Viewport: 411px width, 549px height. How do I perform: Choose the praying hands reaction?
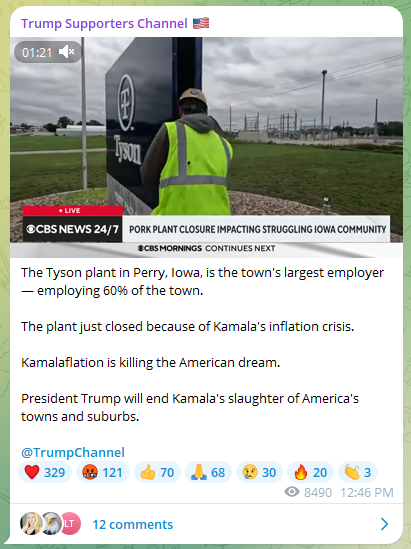point(208,472)
